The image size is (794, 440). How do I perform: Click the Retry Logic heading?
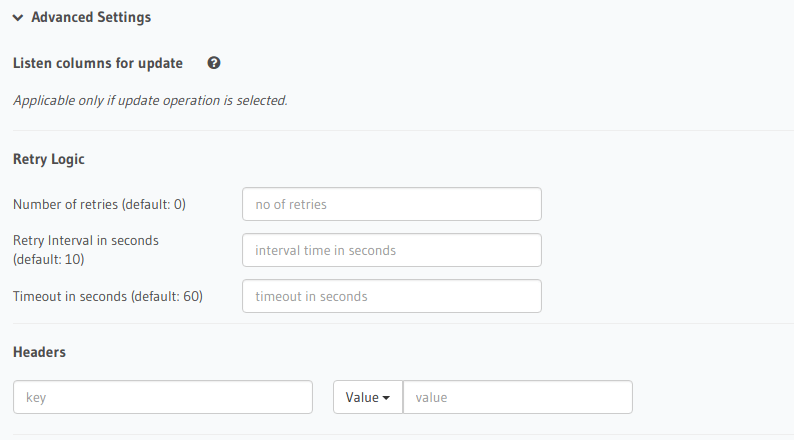coord(49,158)
